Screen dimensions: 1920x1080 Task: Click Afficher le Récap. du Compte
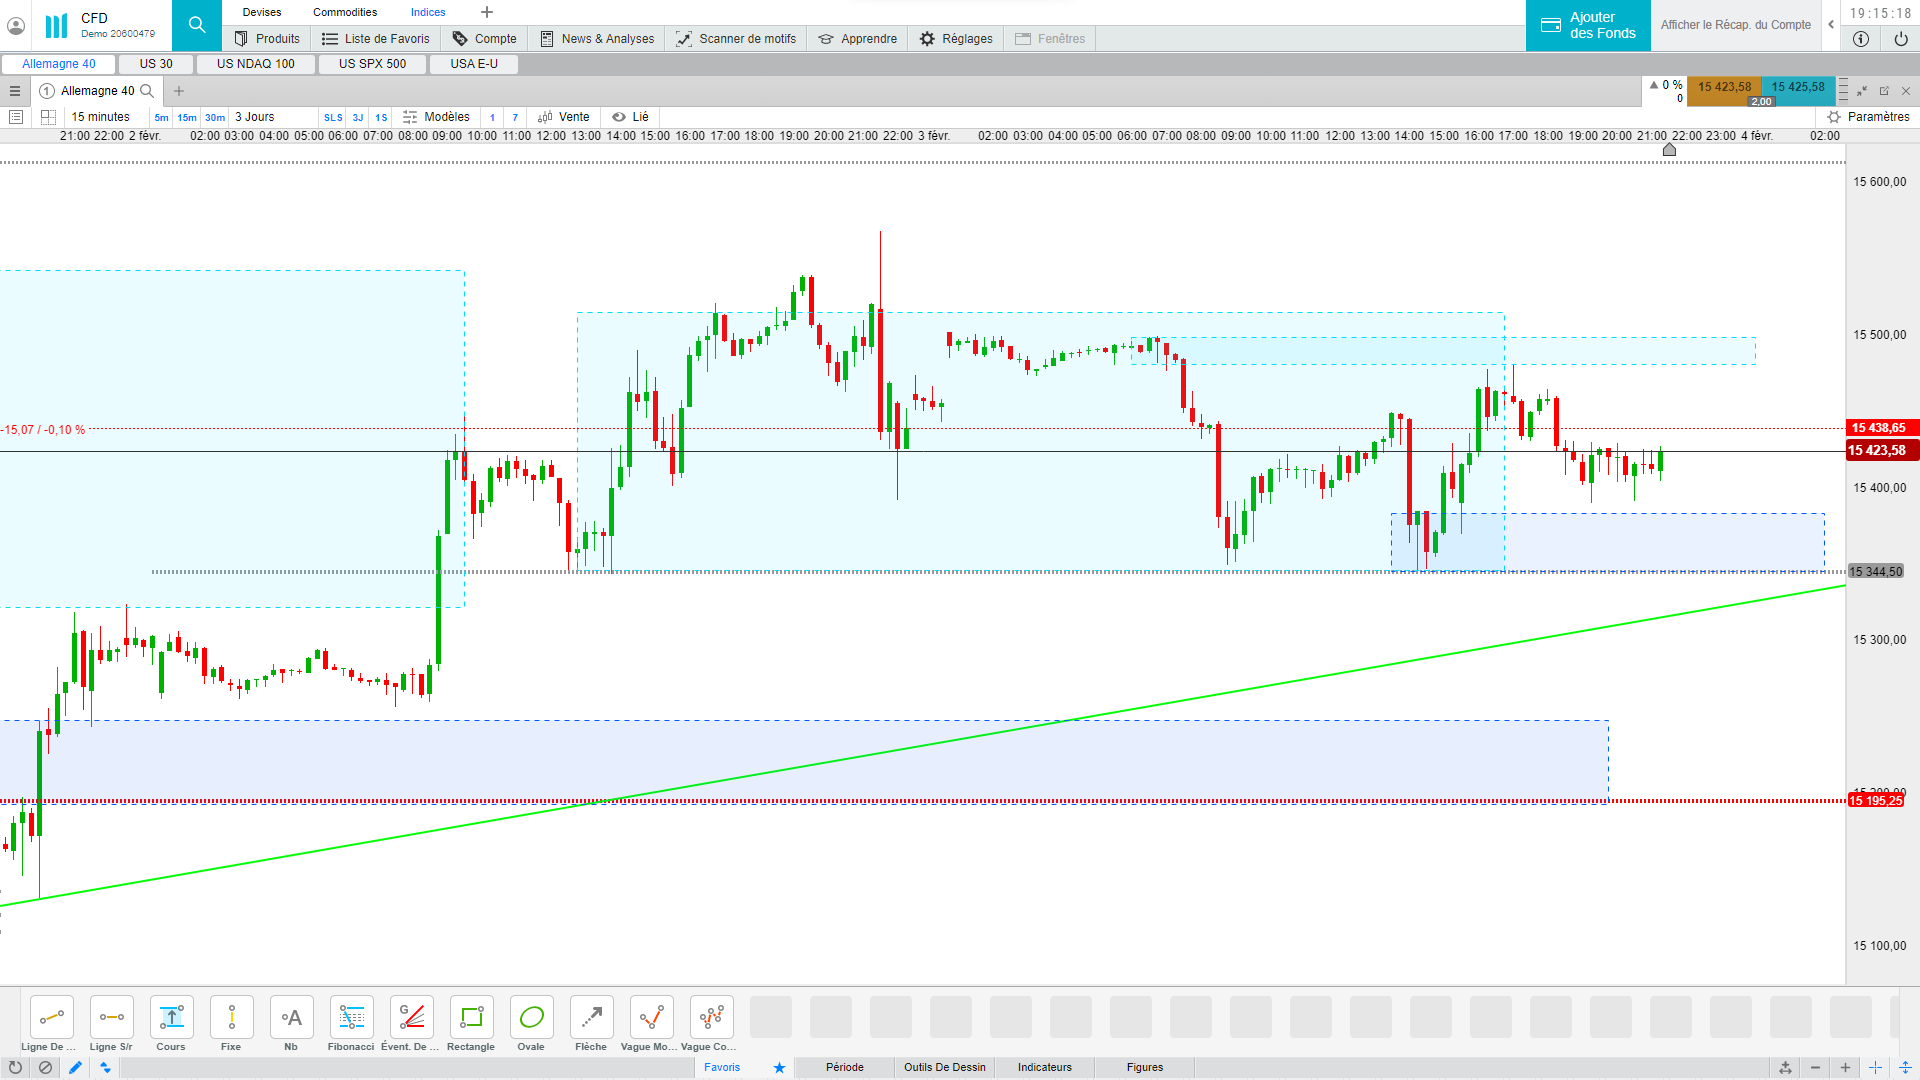click(x=1735, y=25)
